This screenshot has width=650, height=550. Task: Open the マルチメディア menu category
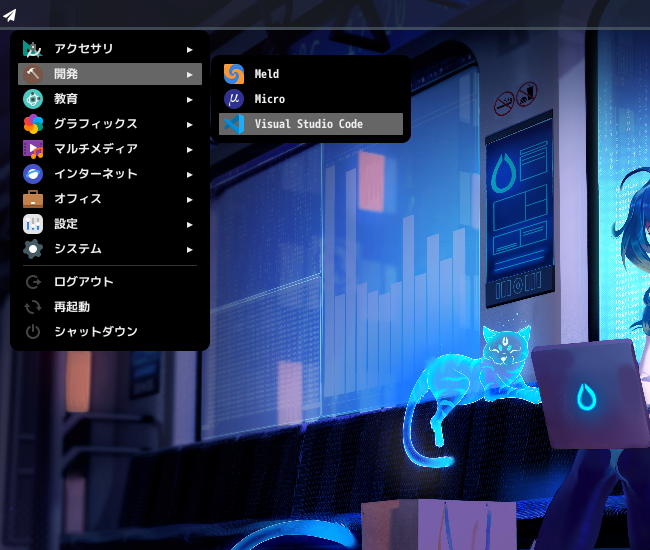pos(110,149)
